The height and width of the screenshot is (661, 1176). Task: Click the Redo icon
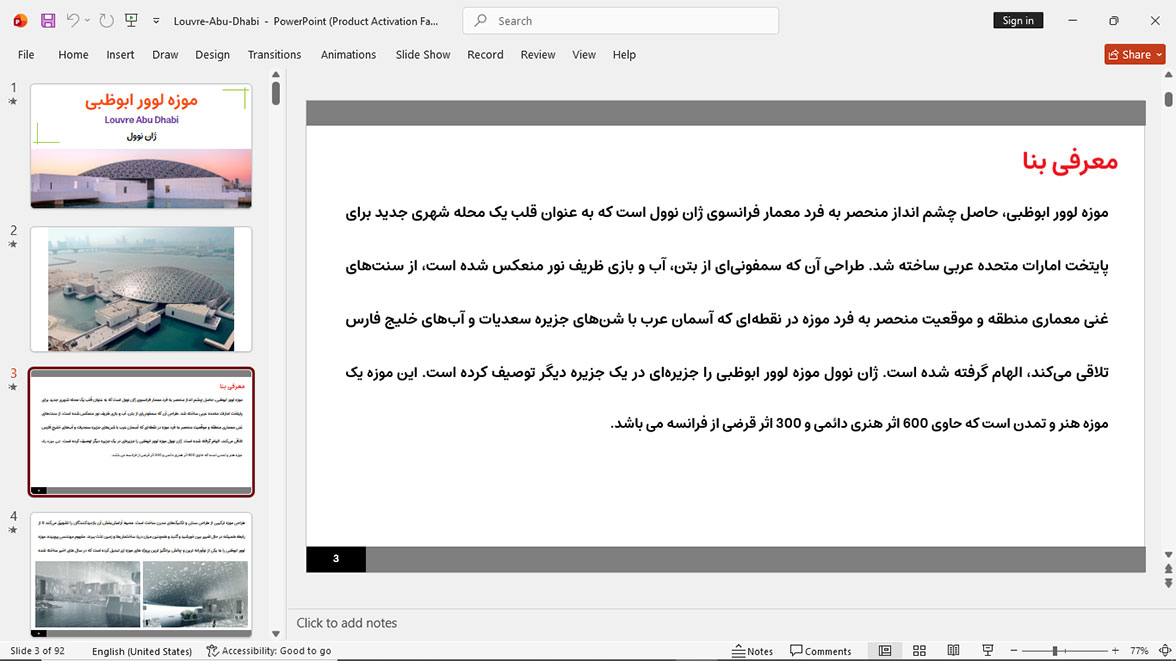[106, 21]
